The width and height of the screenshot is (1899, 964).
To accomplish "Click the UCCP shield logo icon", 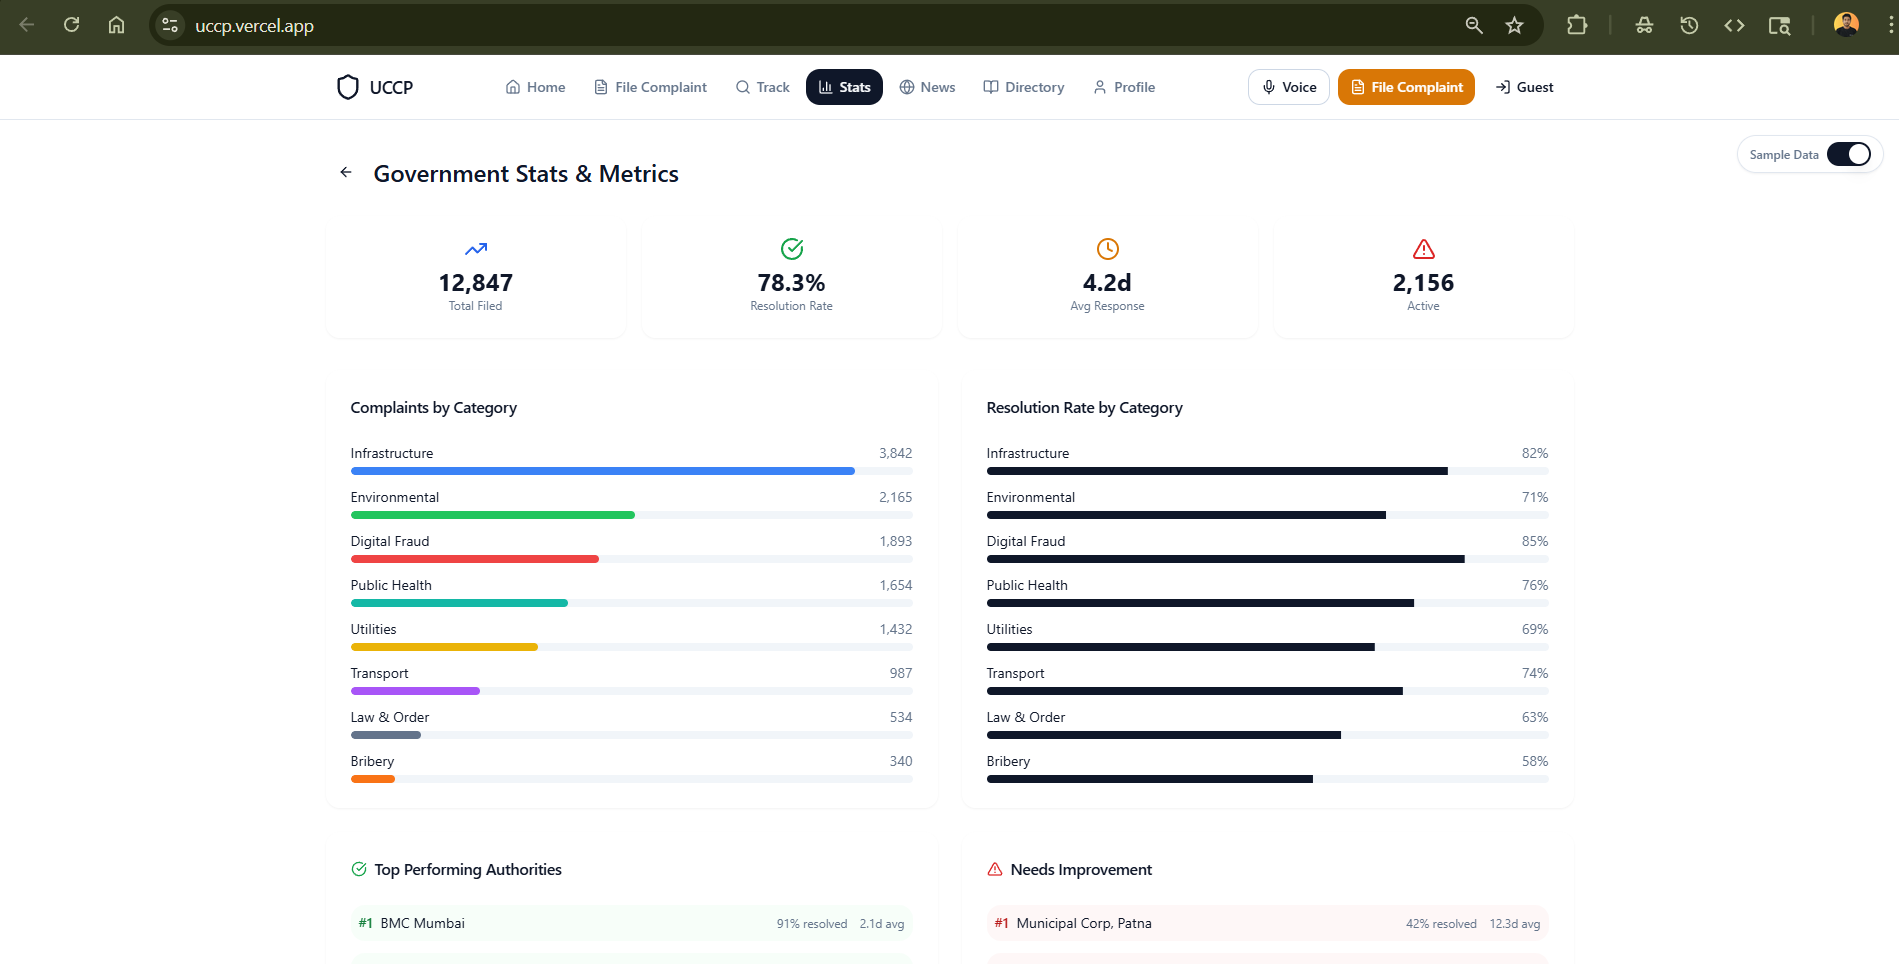I will point(348,87).
